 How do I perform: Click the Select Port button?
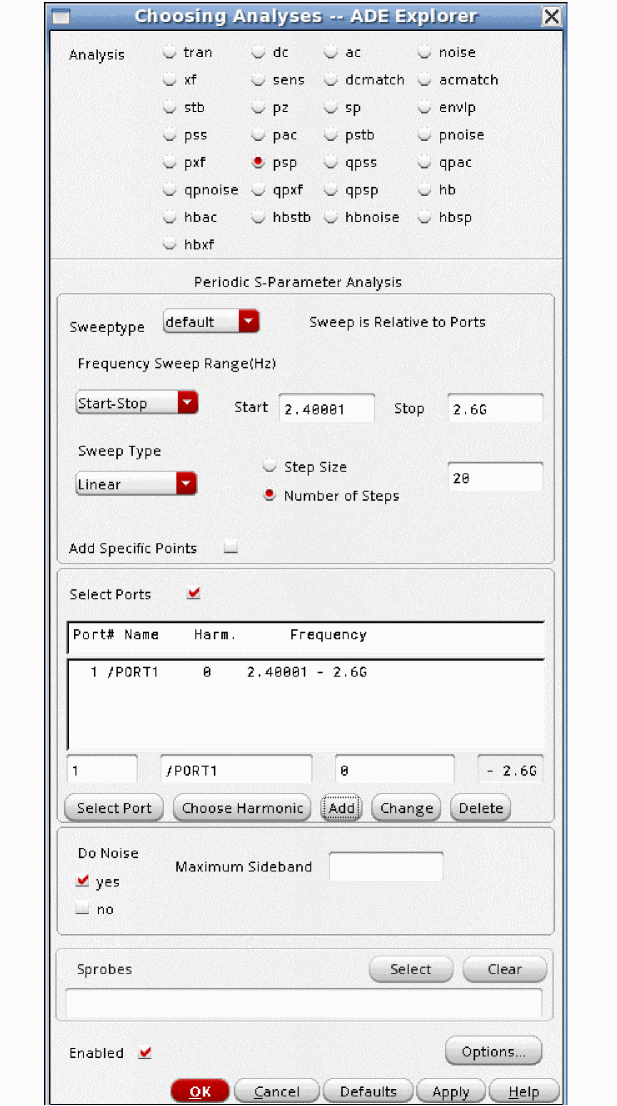[114, 808]
